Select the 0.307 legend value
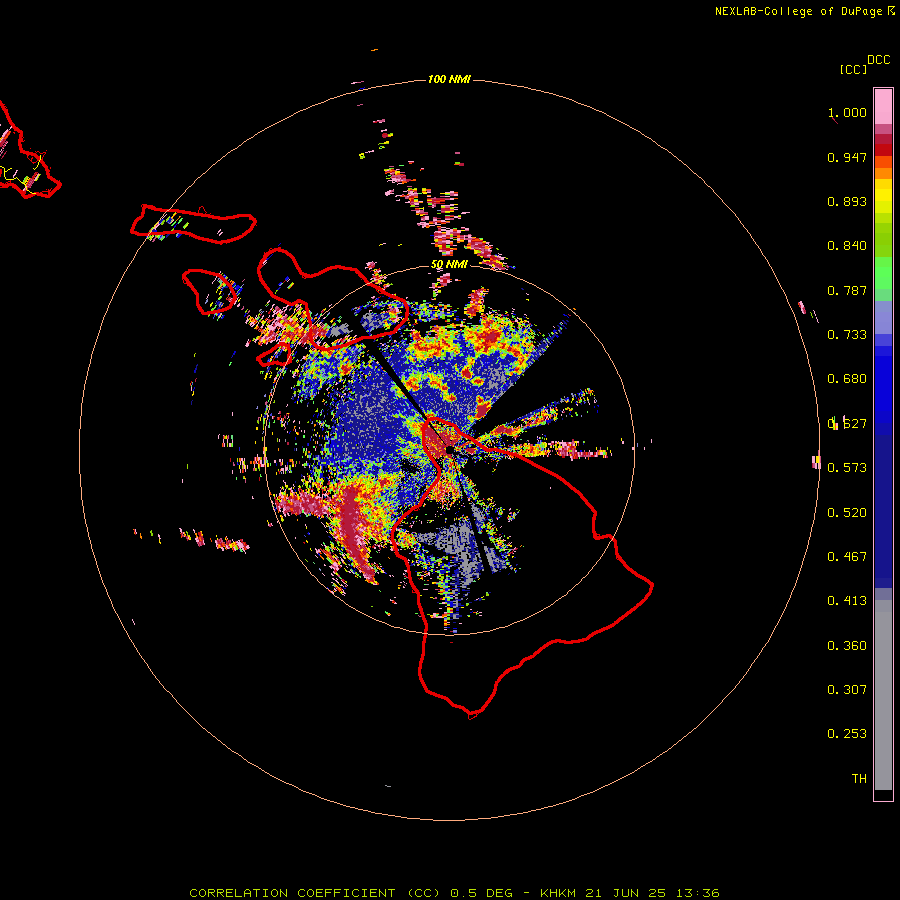This screenshot has width=900, height=900. pos(847,690)
